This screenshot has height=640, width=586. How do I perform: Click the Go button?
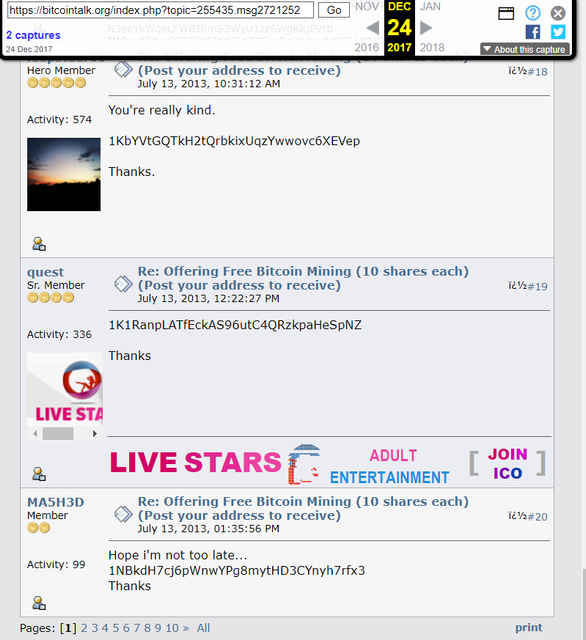click(334, 10)
